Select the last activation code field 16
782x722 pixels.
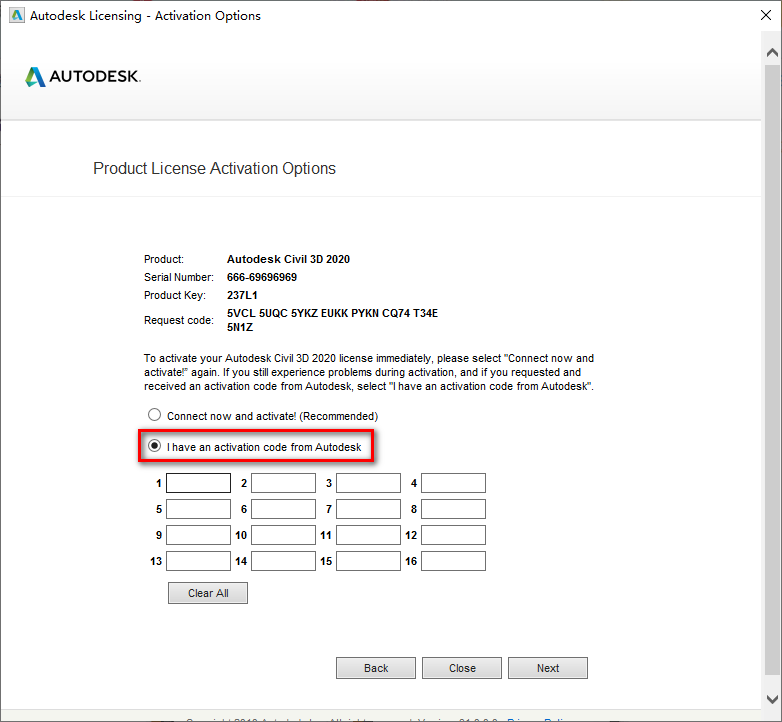[x=453, y=562]
